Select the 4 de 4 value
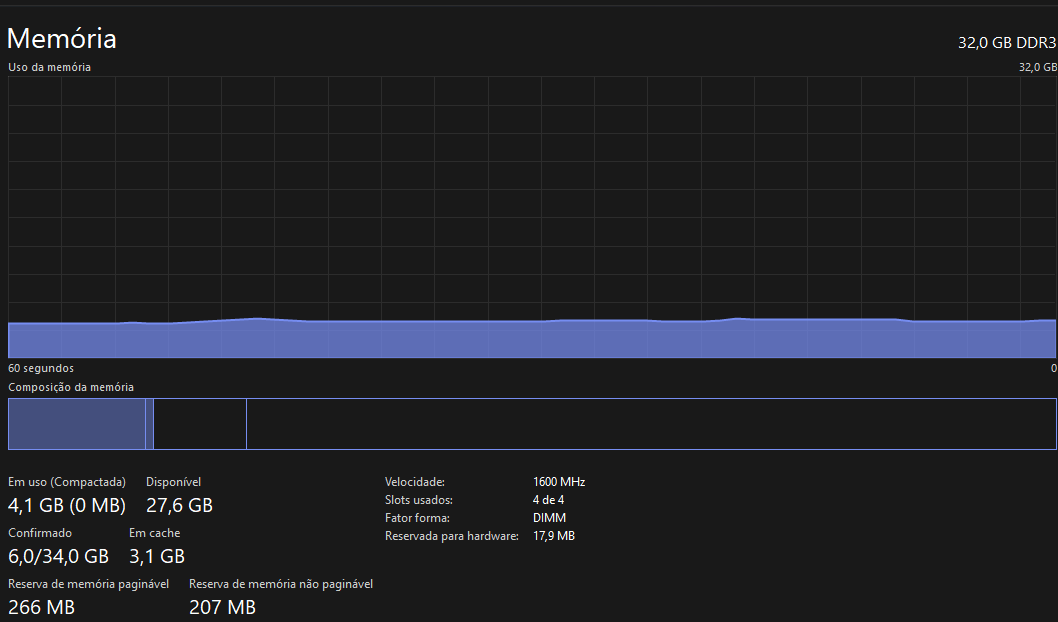 click(x=548, y=500)
